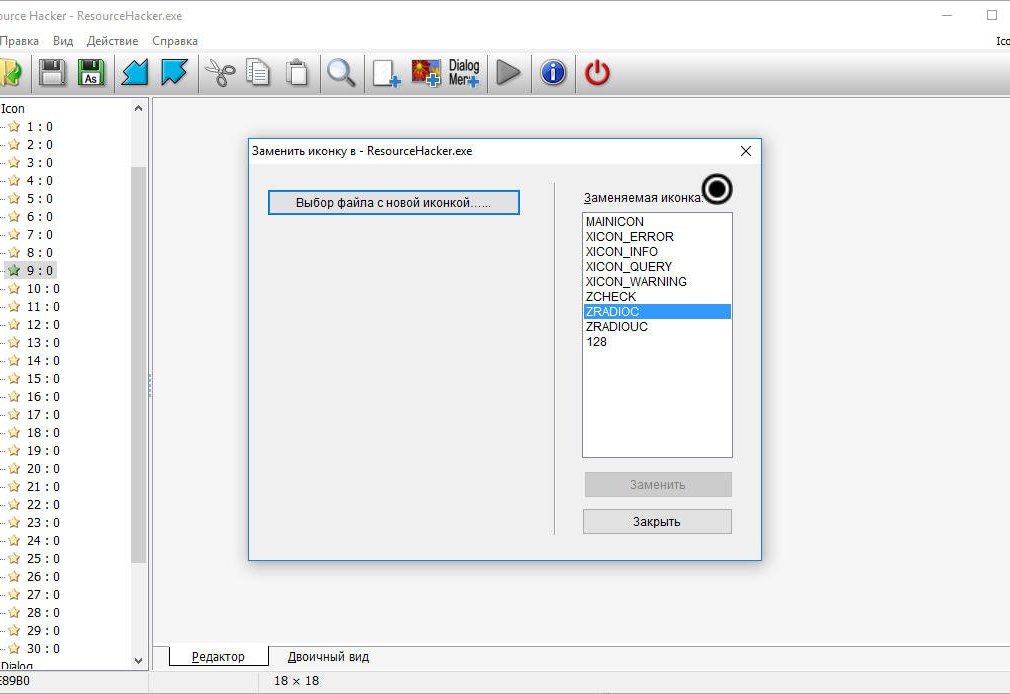
Task: Select tree item 10 : 0
Action: pos(43,289)
